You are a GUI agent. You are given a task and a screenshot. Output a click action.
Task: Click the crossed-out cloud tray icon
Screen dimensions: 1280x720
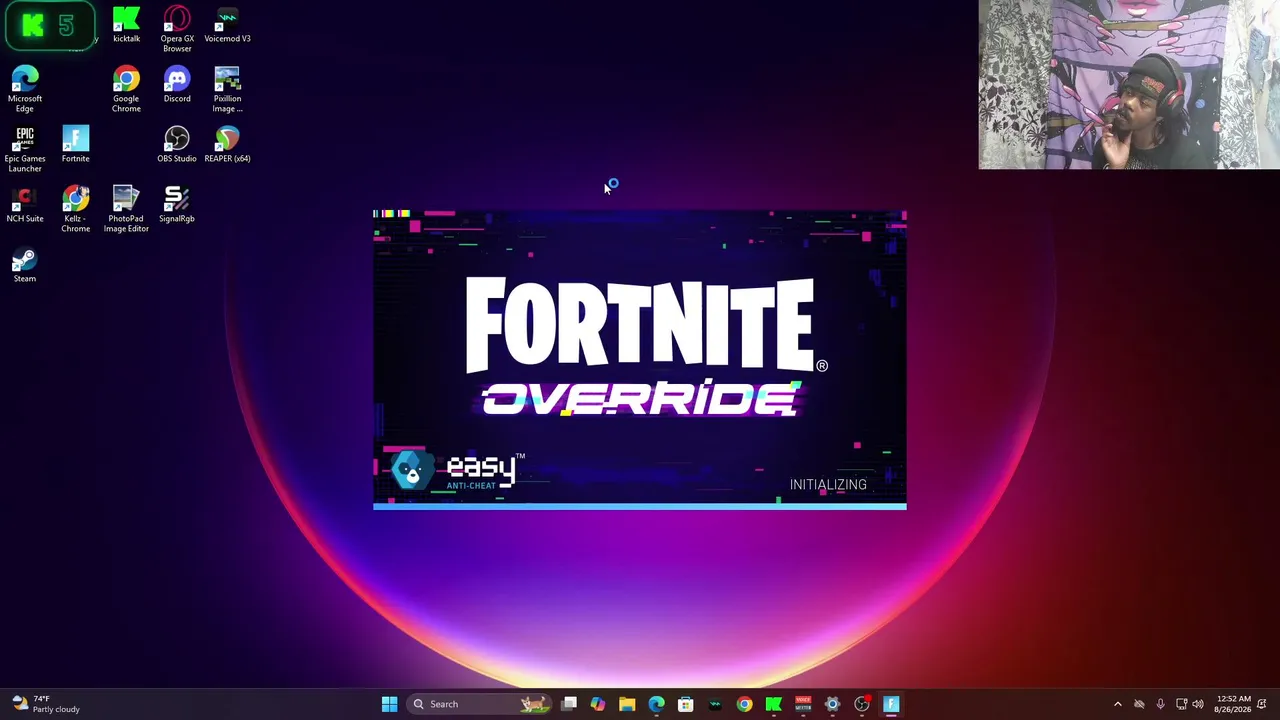(x=1139, y=704)
